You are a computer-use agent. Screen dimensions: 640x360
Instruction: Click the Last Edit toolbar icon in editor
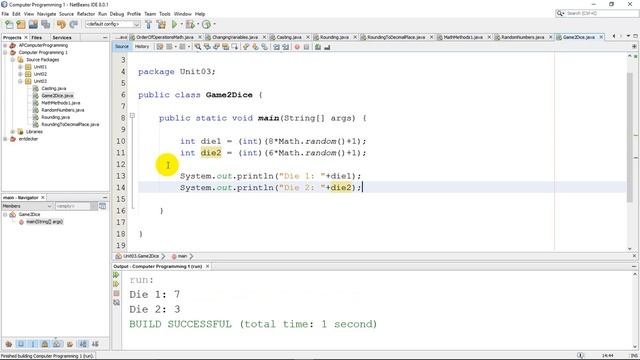(x=160, y=47)
